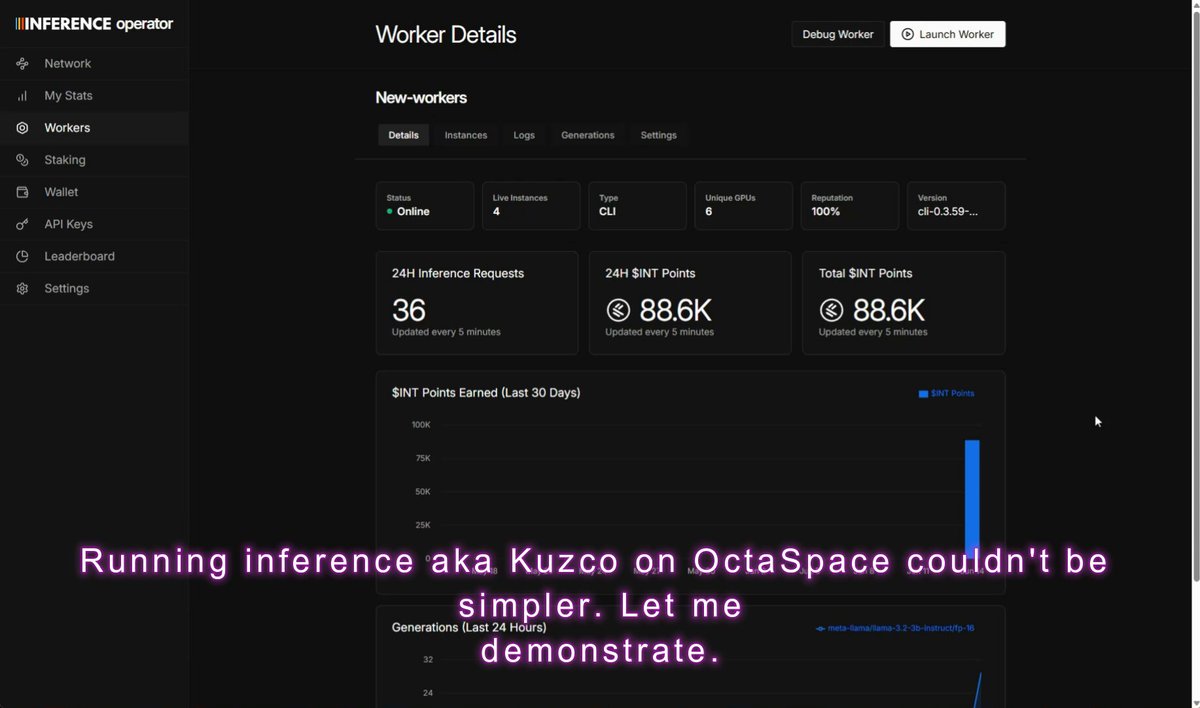
Task: Click the New-workers heading
Action: (x=421, y=98)
